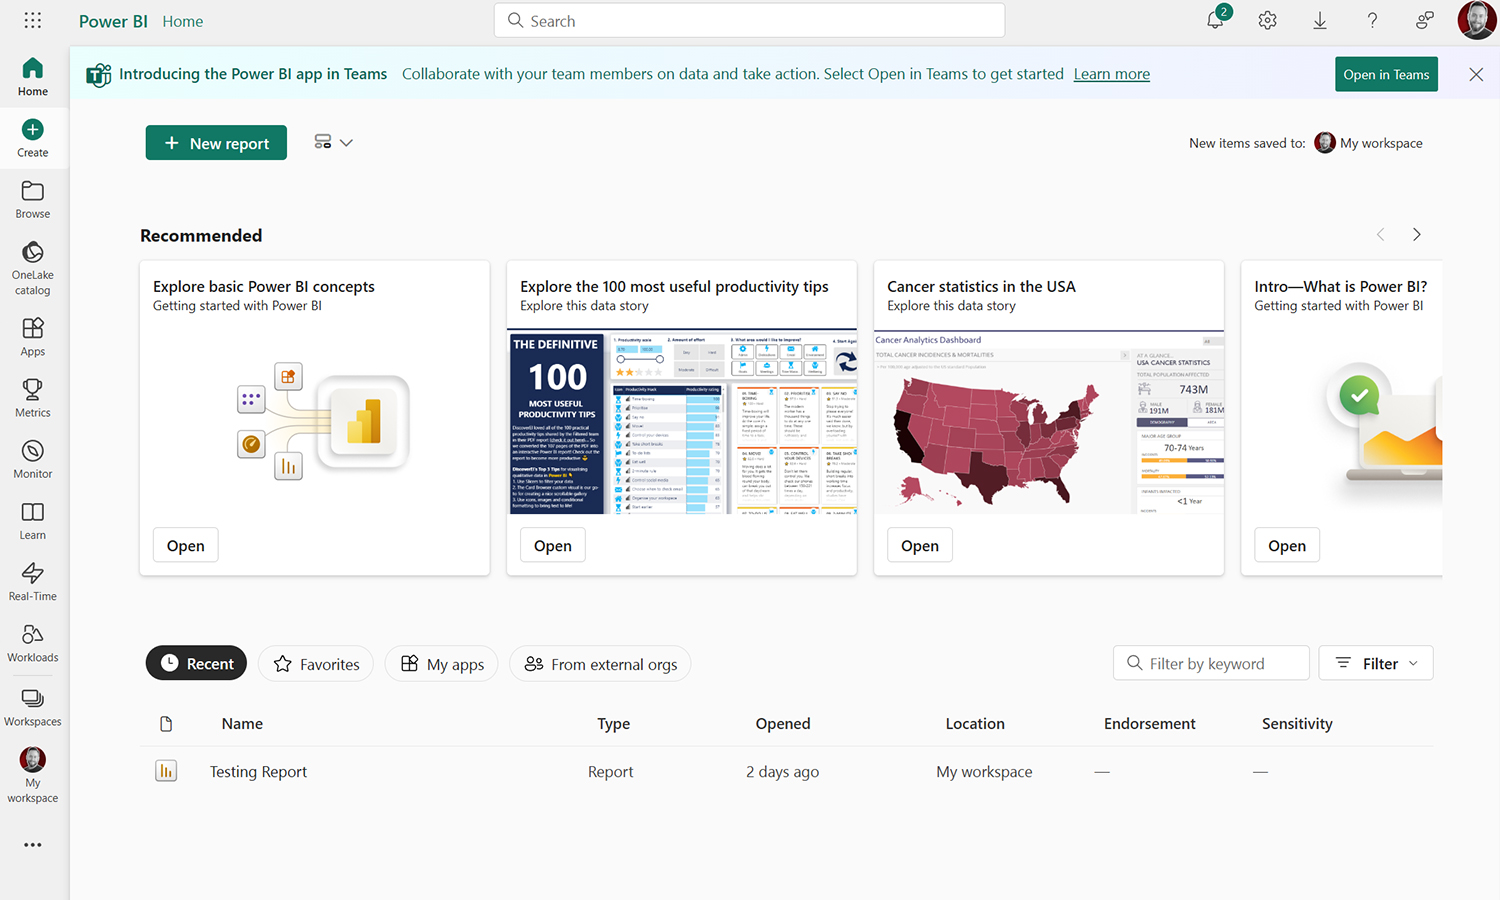
Task: Switch to the Favorites tab
Action: 315,663
